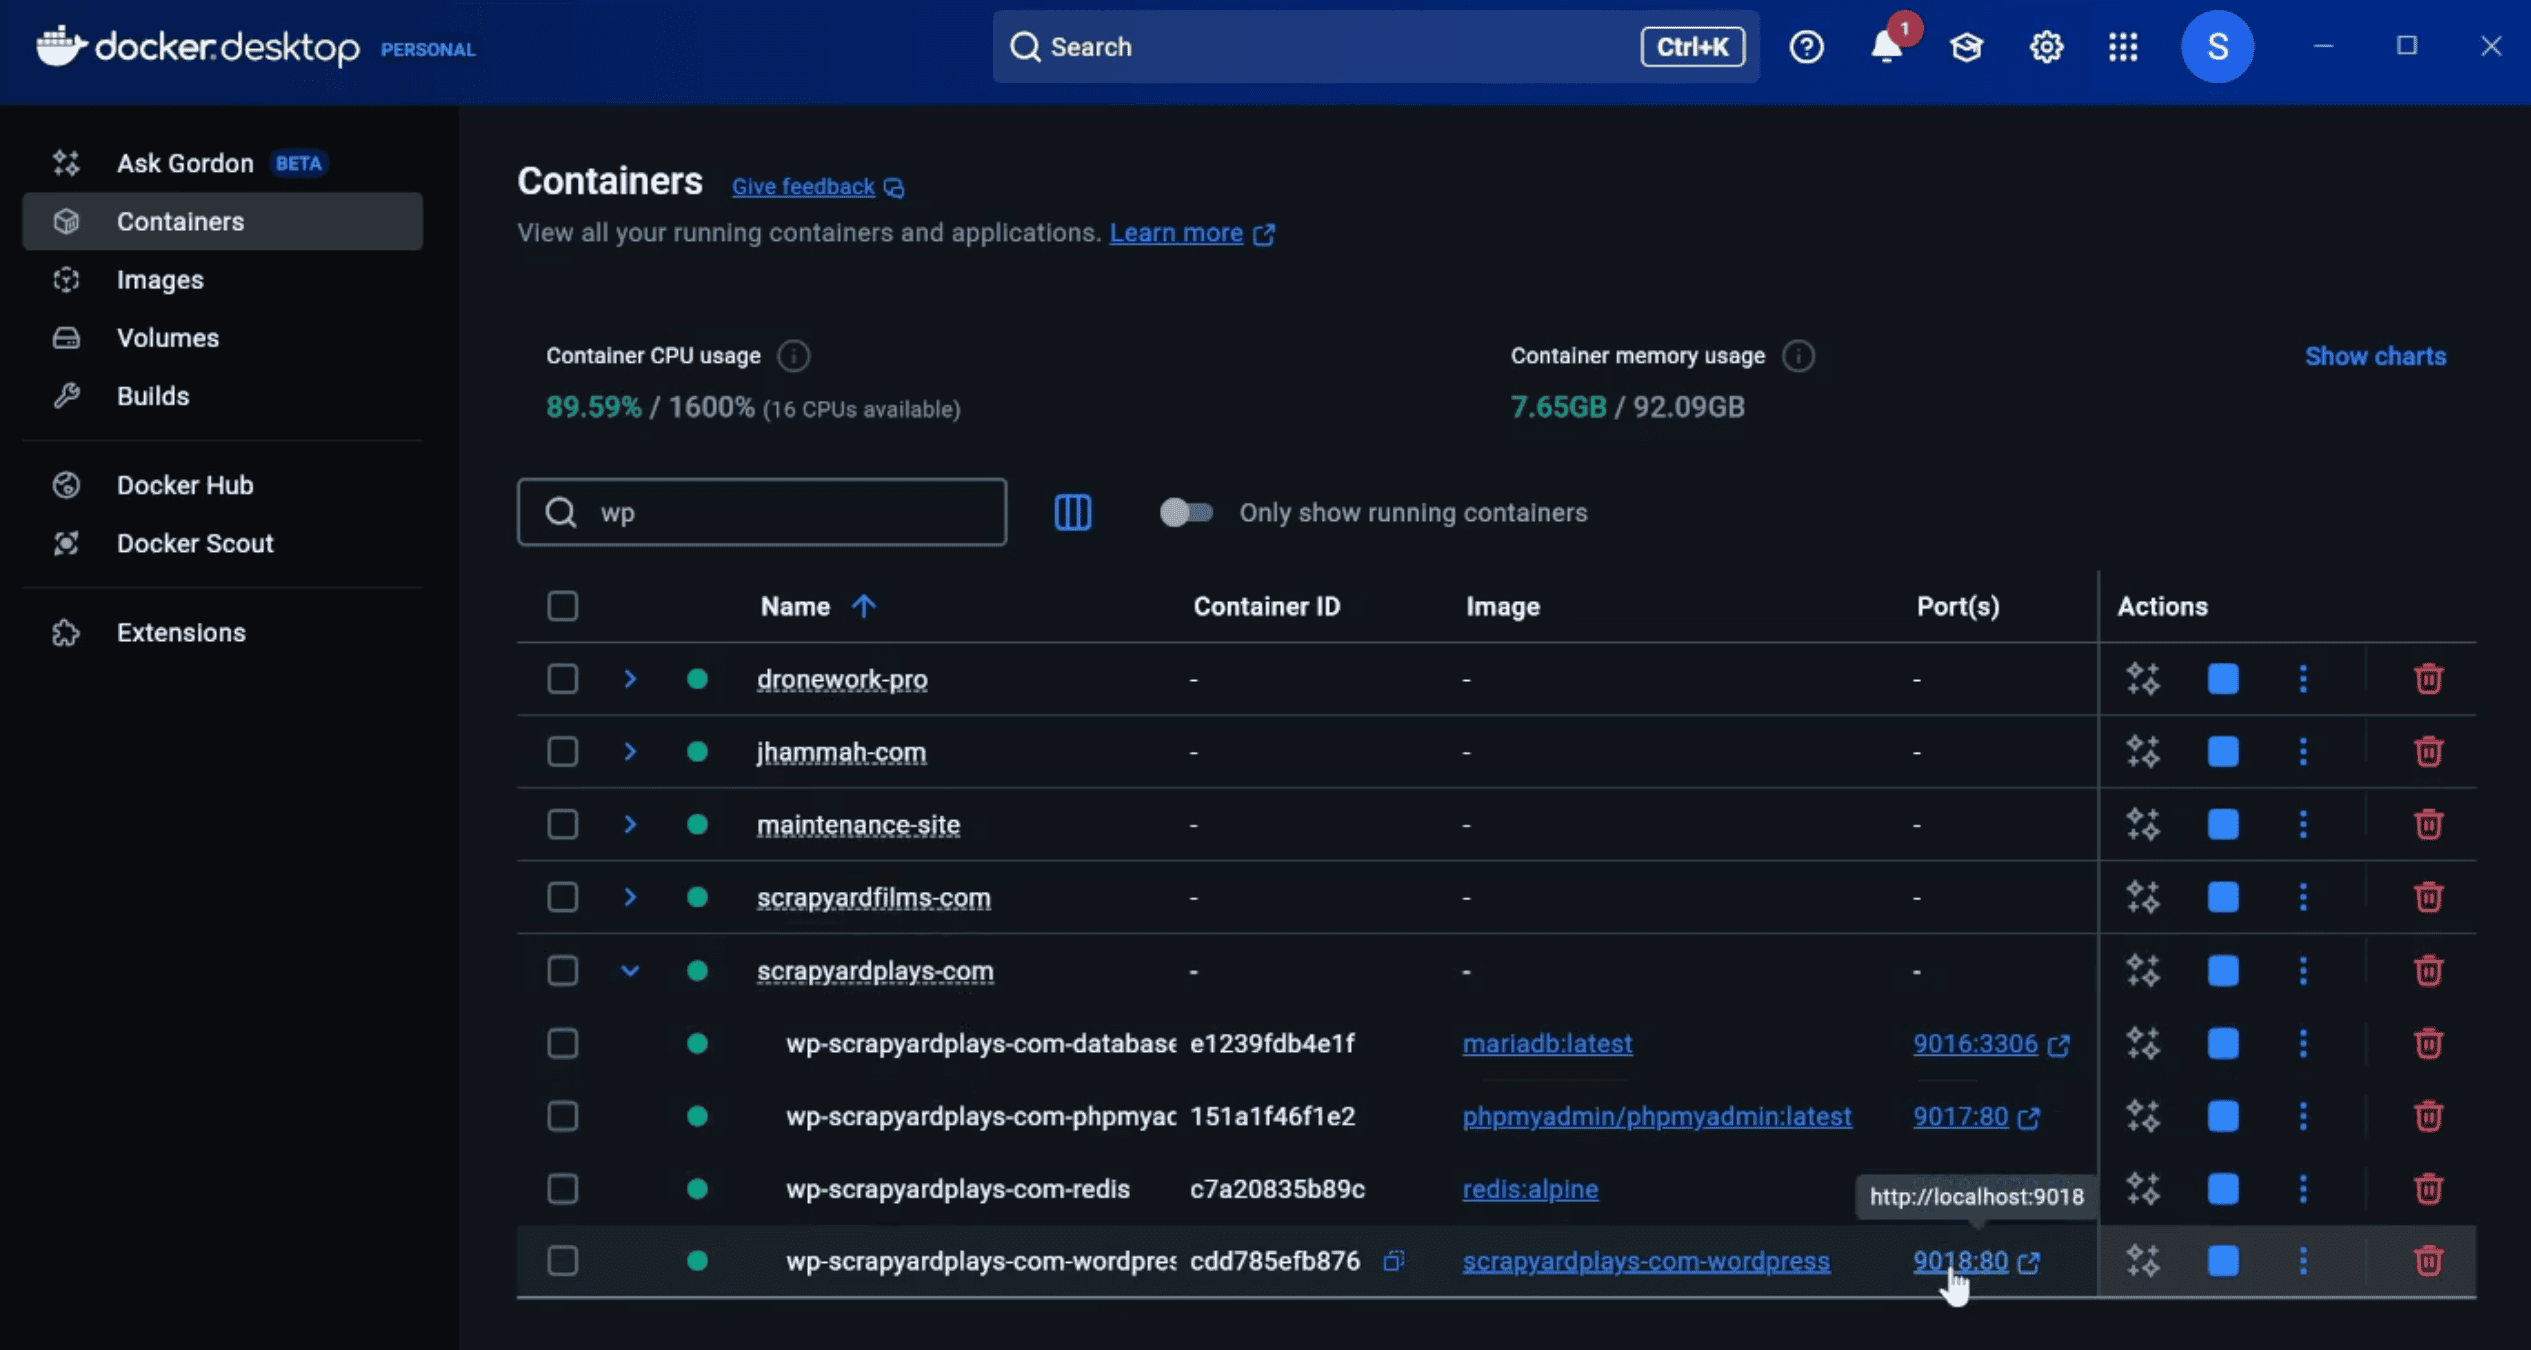Select the Images section in sidebar
Screen dimensions: 2531x1350
click(160, 279)
